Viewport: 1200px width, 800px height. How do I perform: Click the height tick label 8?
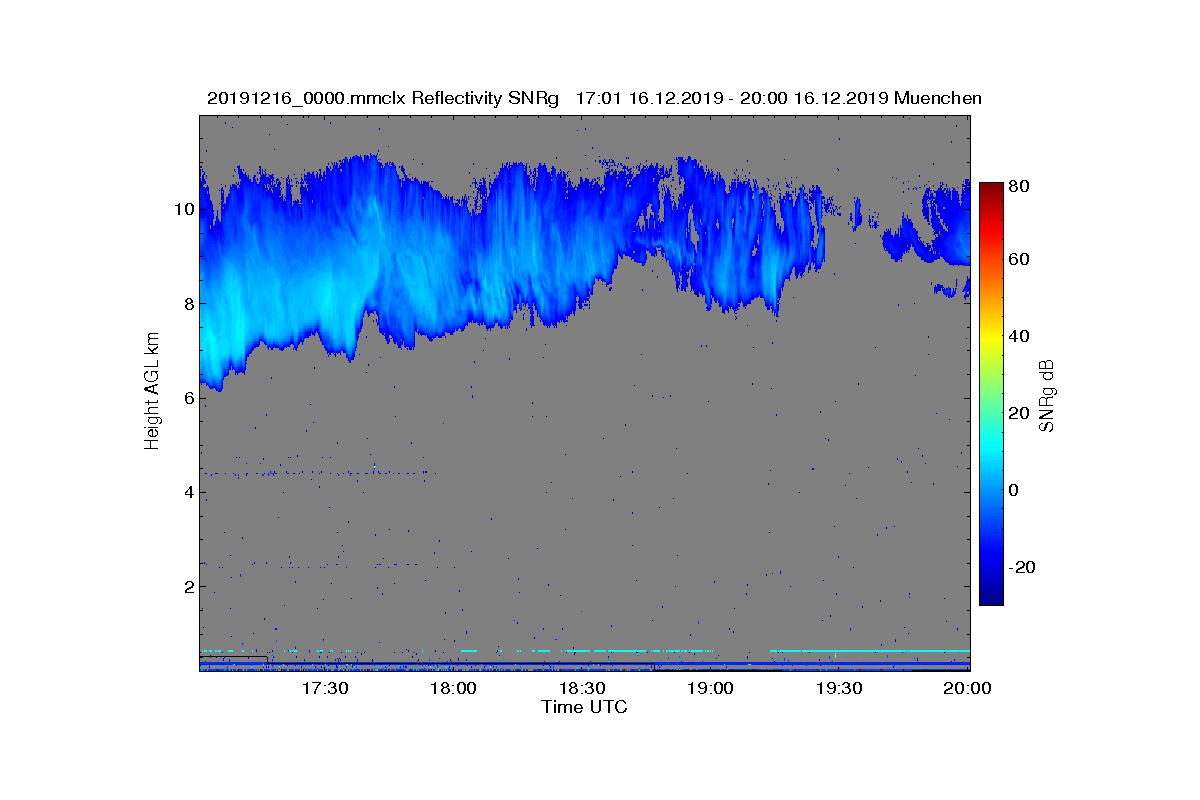(188, 303)
